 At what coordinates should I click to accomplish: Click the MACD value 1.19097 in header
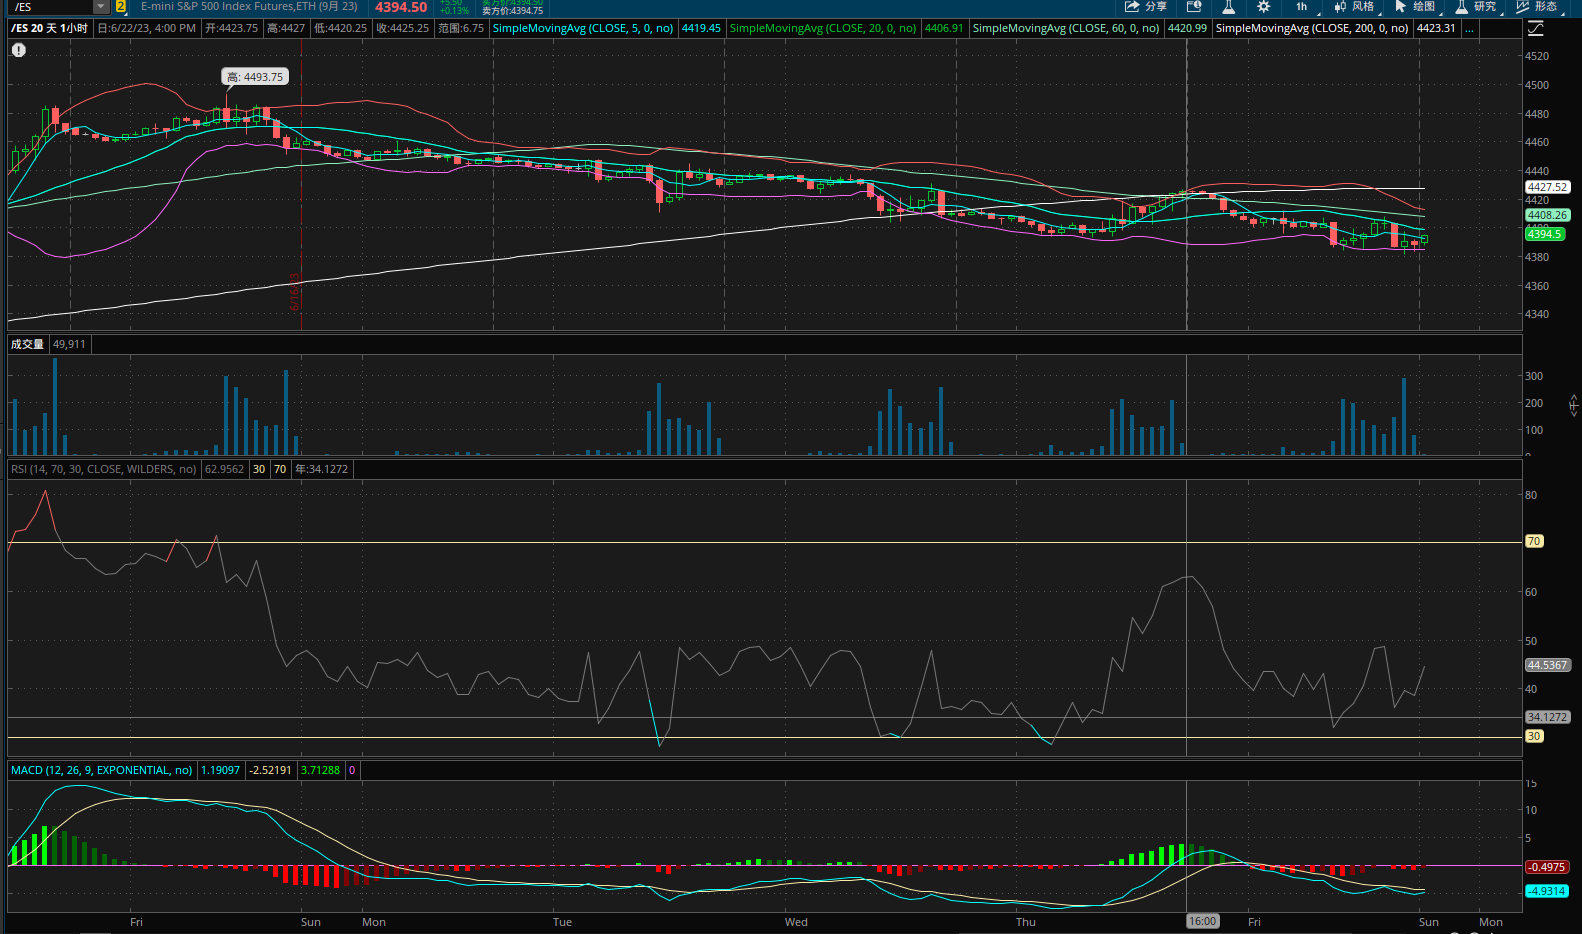[220, 770]
